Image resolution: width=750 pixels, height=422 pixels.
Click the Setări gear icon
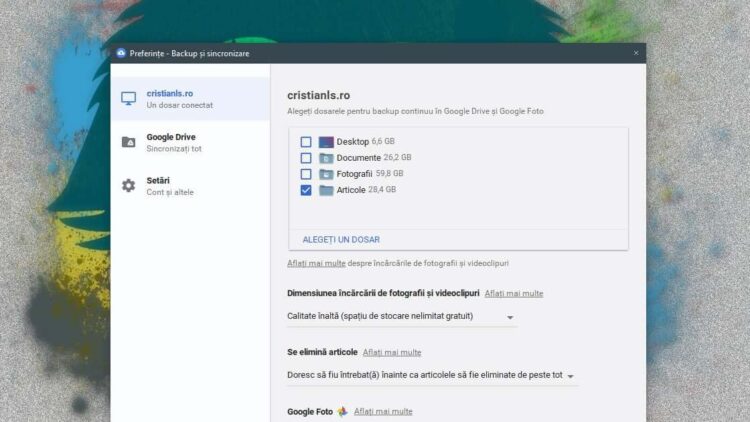point(128,186)
